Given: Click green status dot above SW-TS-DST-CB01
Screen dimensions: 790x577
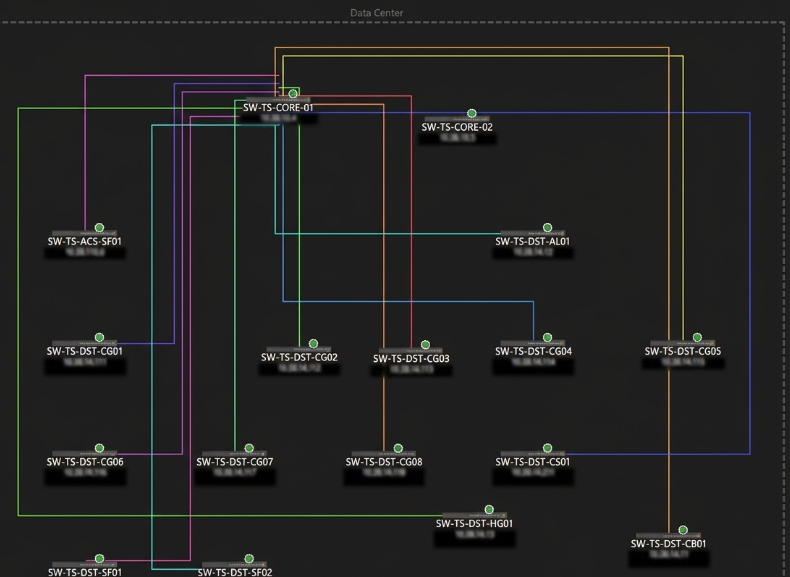Looking at the screenshot, I should tap(683, 530).
